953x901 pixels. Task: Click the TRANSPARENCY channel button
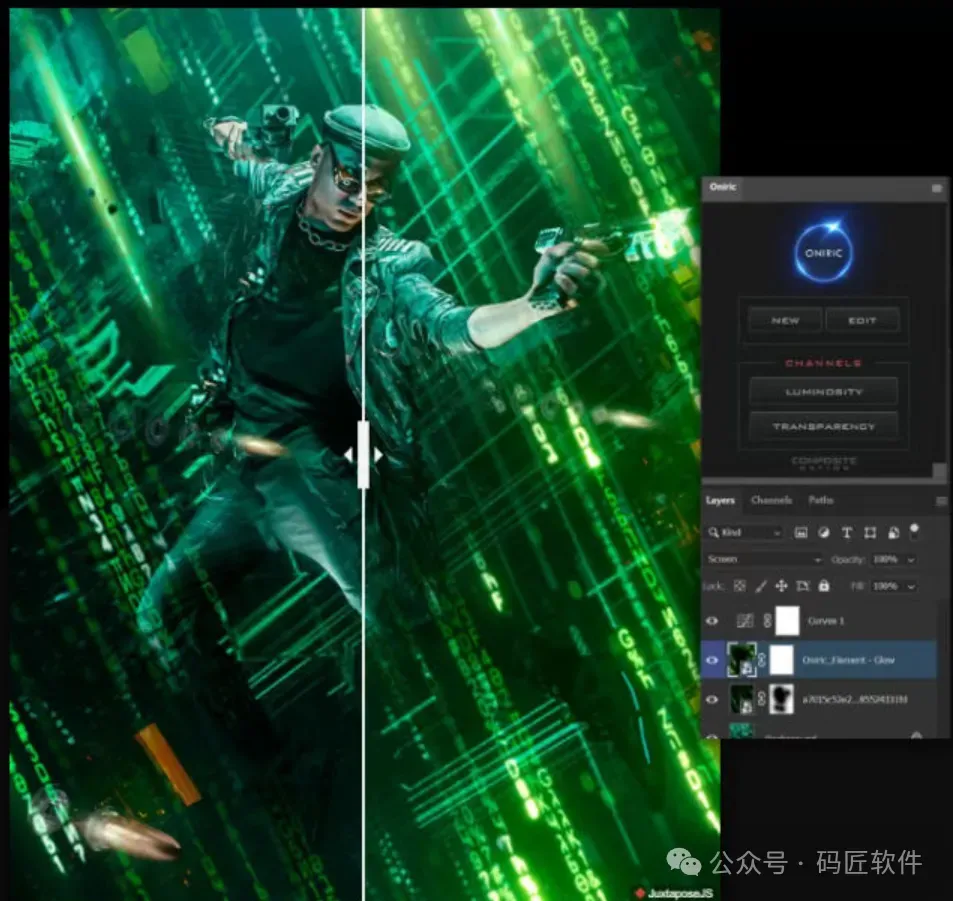tap(824, 427)
